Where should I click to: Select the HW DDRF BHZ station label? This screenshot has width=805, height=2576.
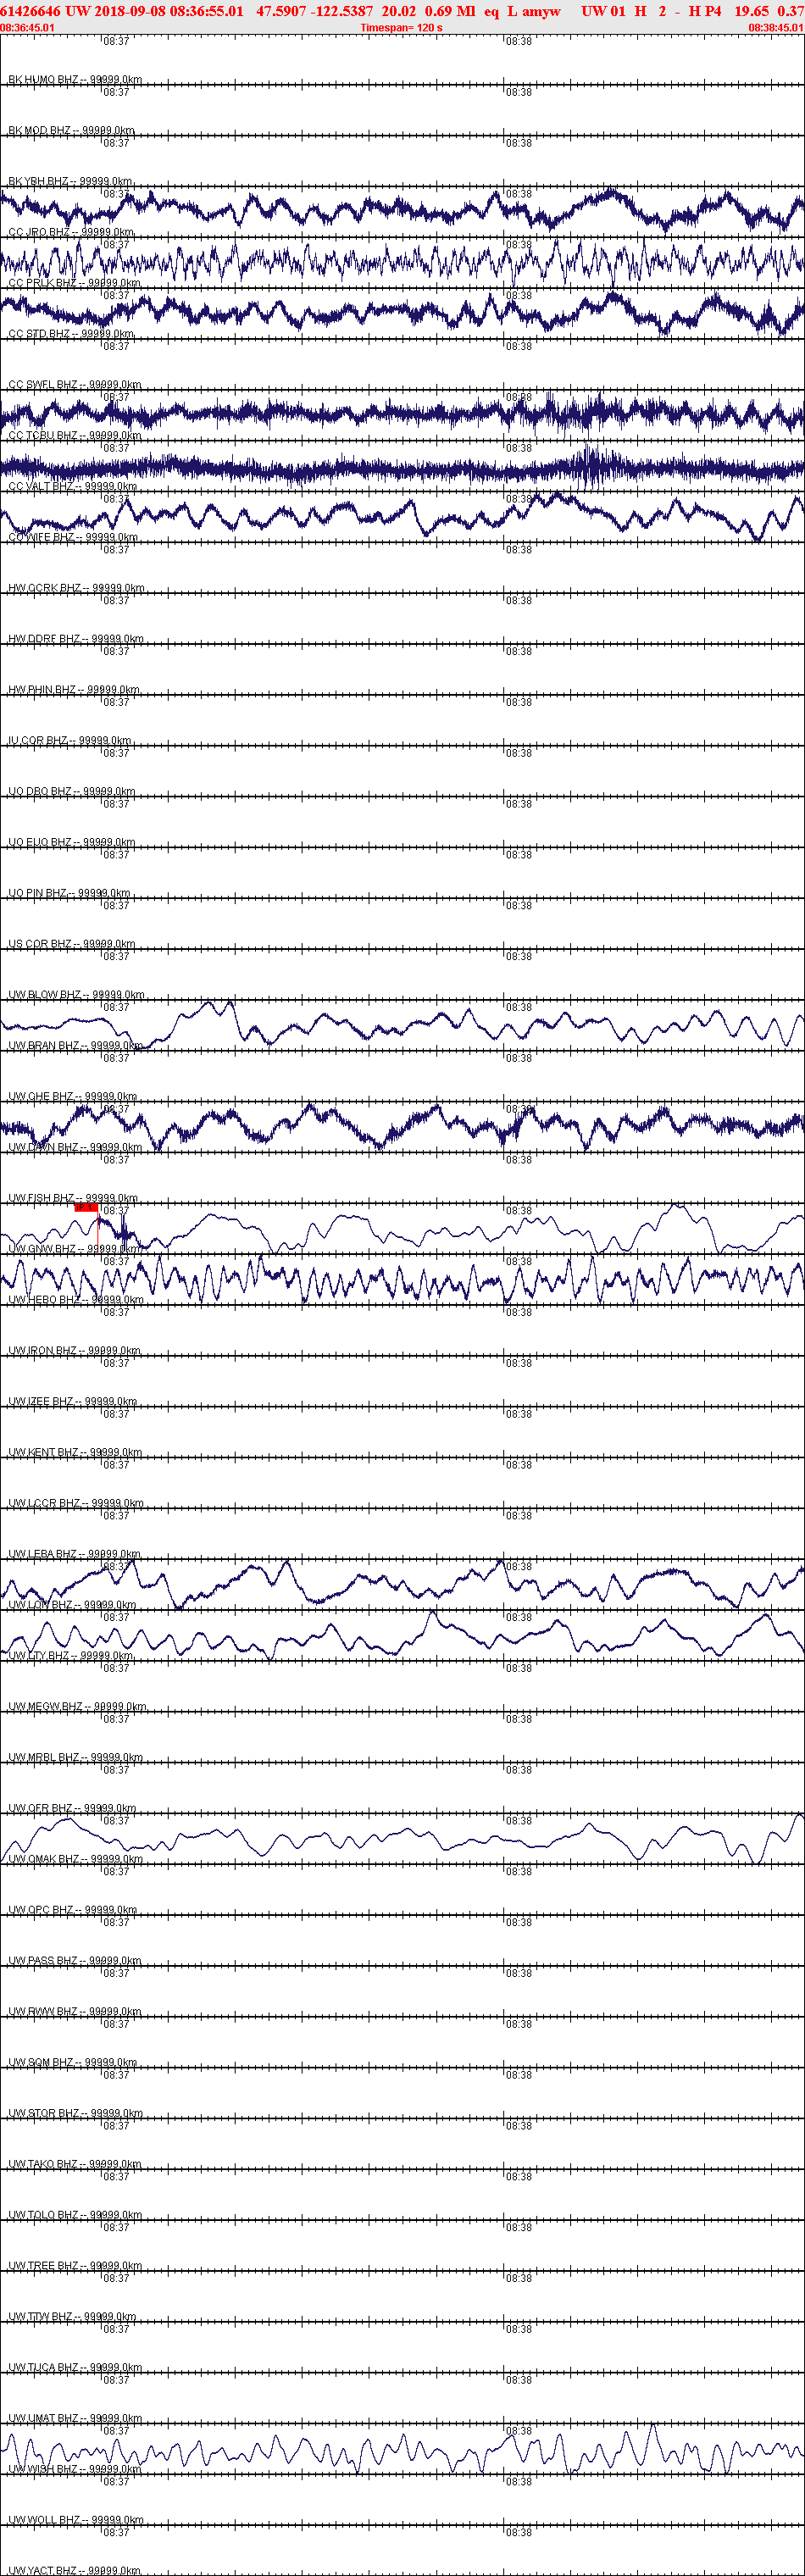[76, 640]
